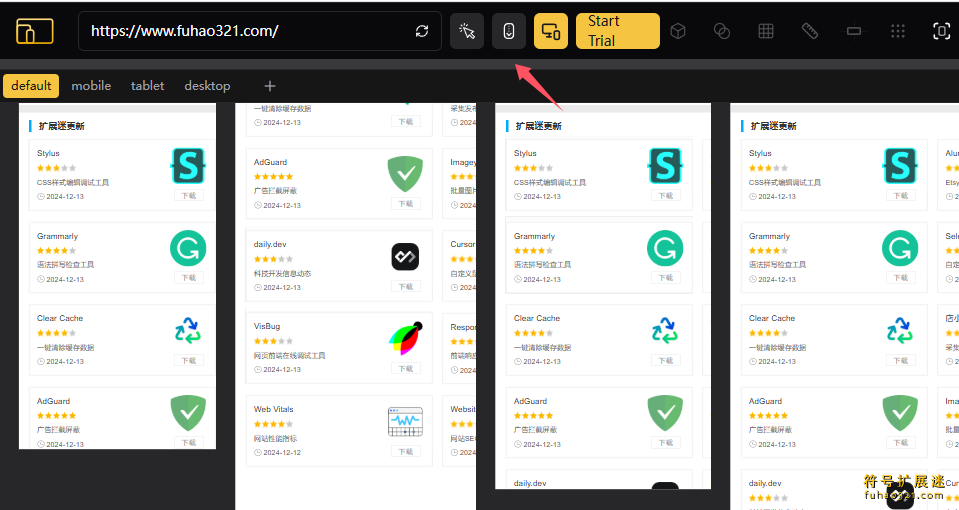
Task: Click the daily.dev icon above the VisBug card
Action: pyautogui.click(x=405, y=257)
